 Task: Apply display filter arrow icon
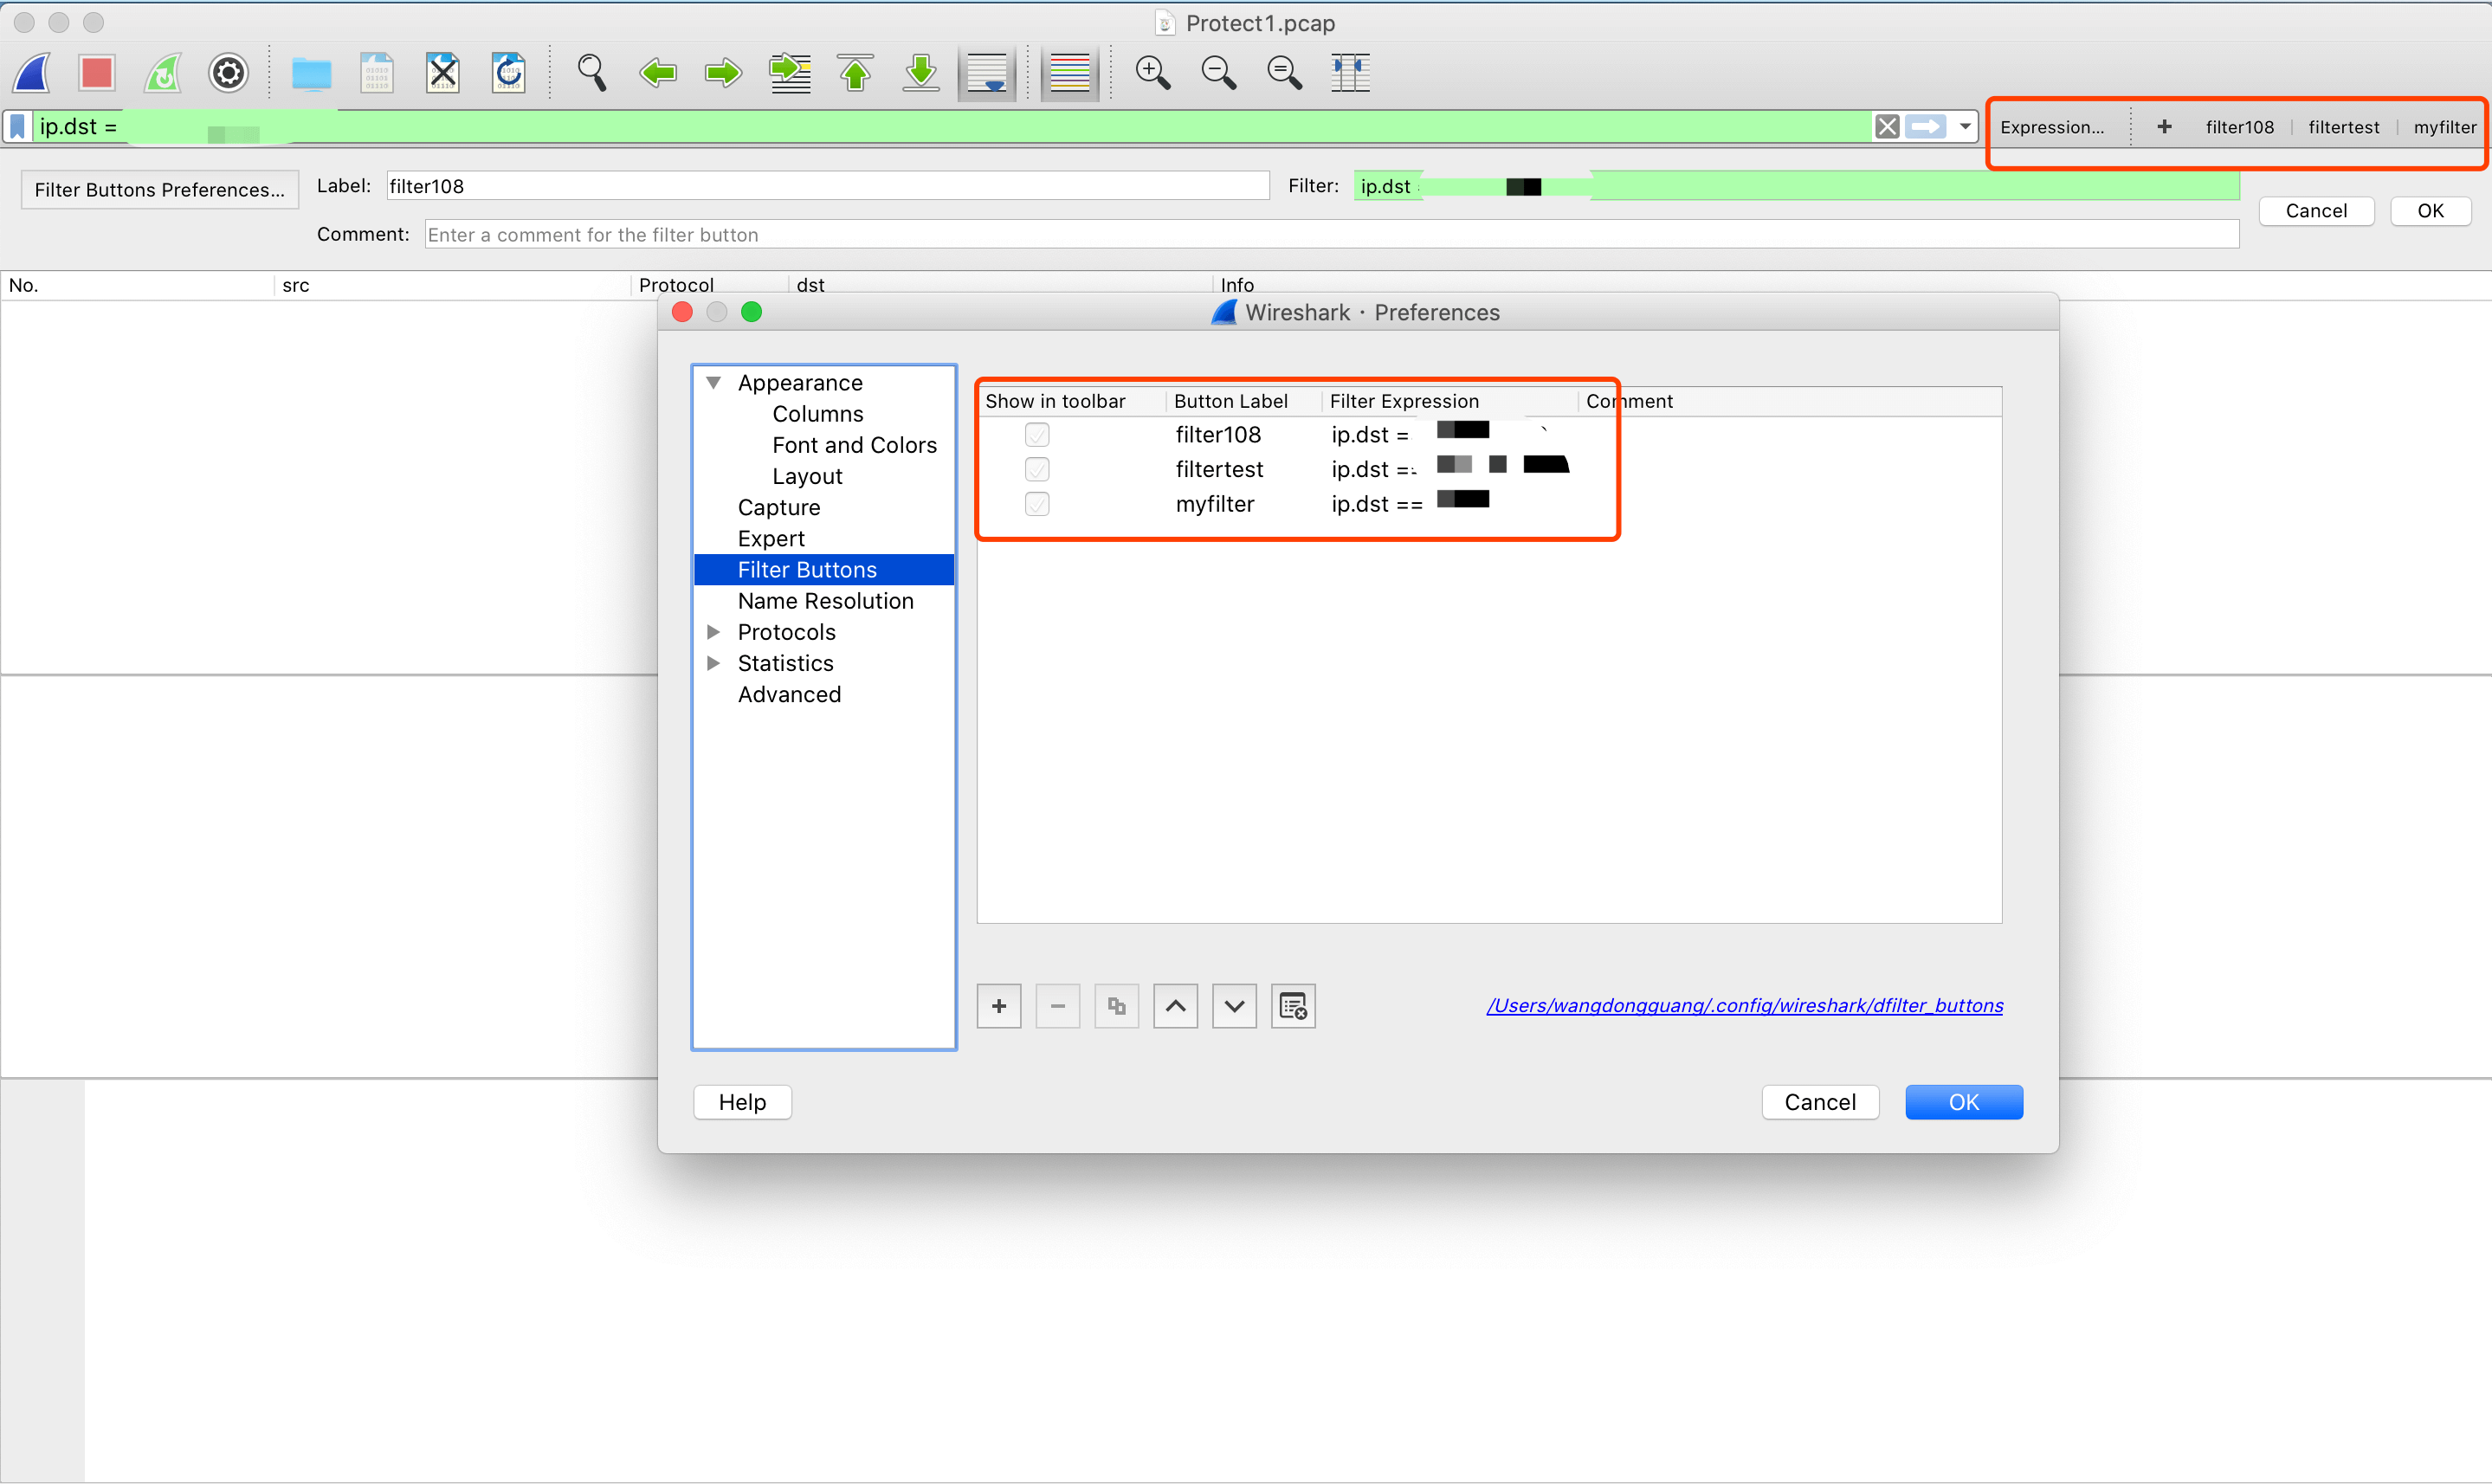(1926, 127)
